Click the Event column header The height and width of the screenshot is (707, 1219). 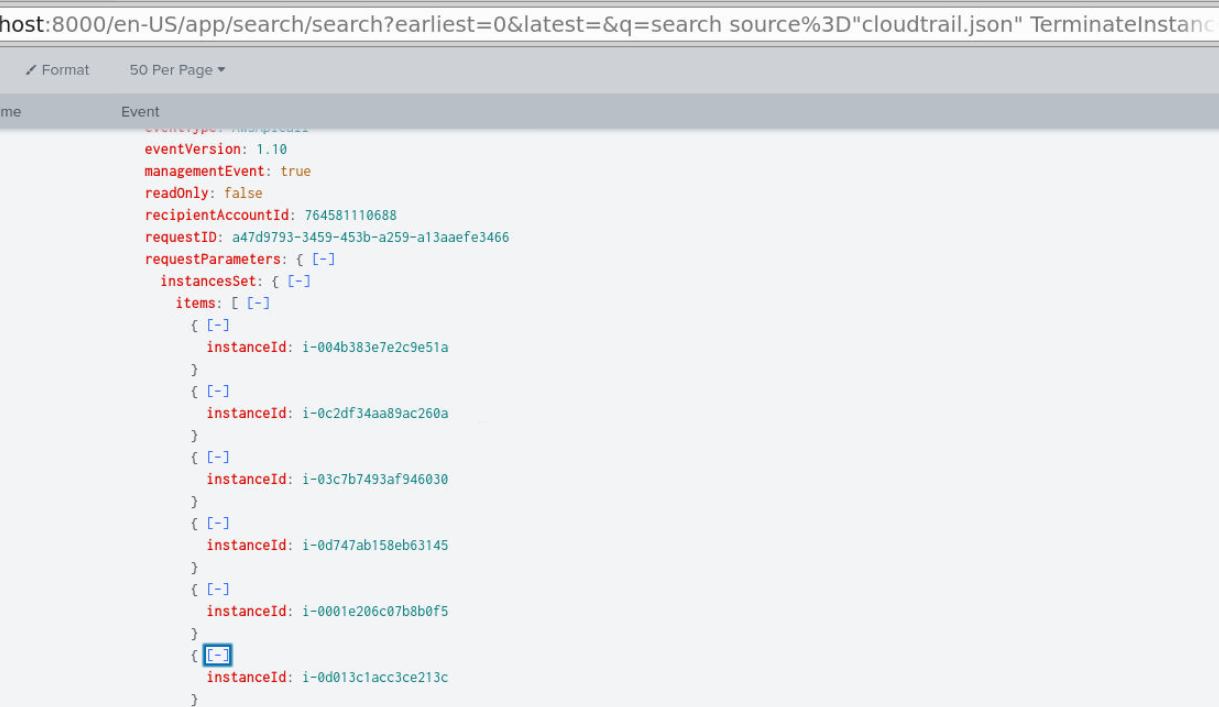click(x=140, y=112)
